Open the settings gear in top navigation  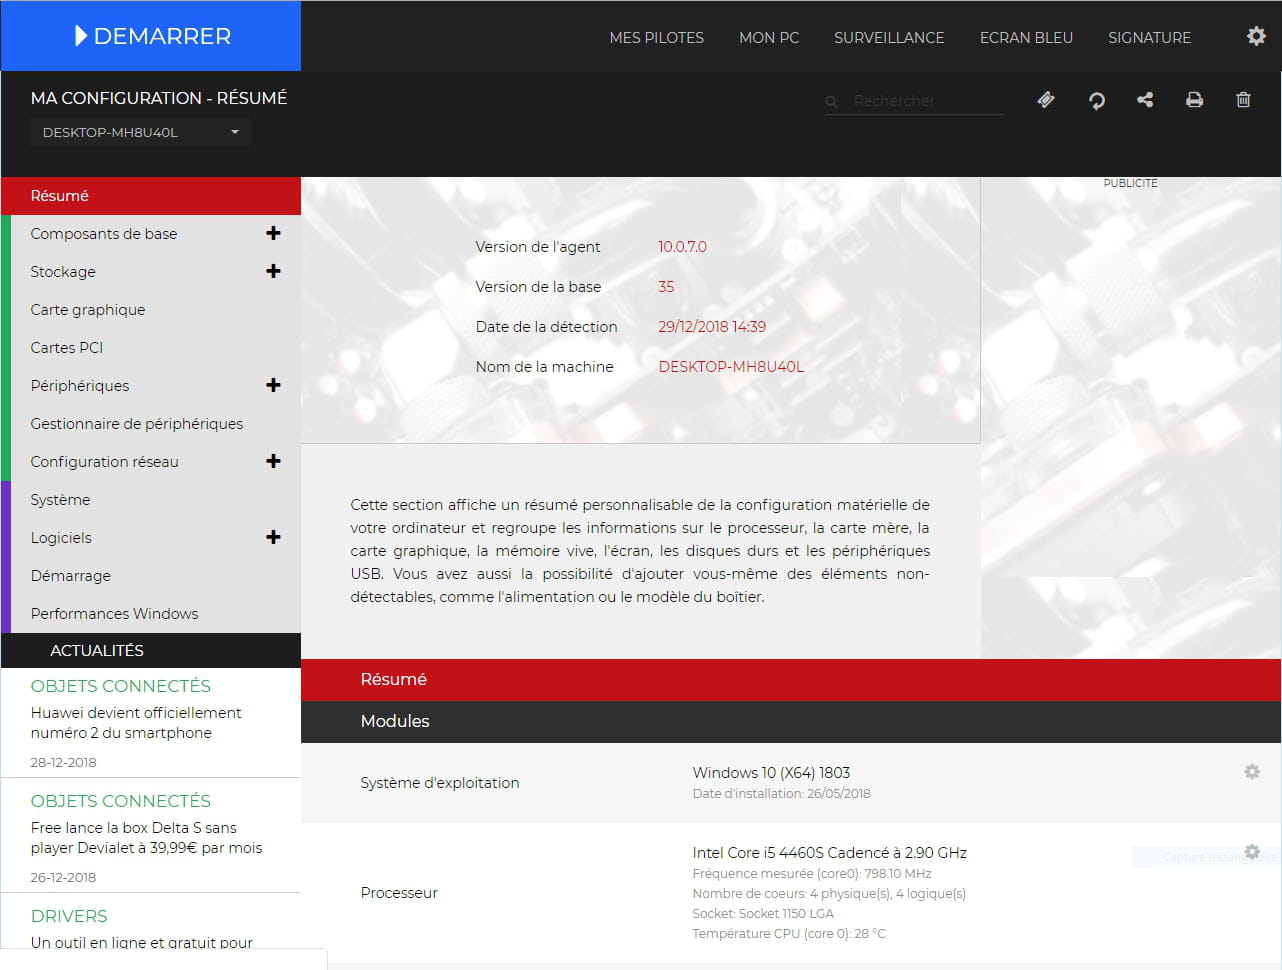pyautogui.click(x=1256, y=36)
